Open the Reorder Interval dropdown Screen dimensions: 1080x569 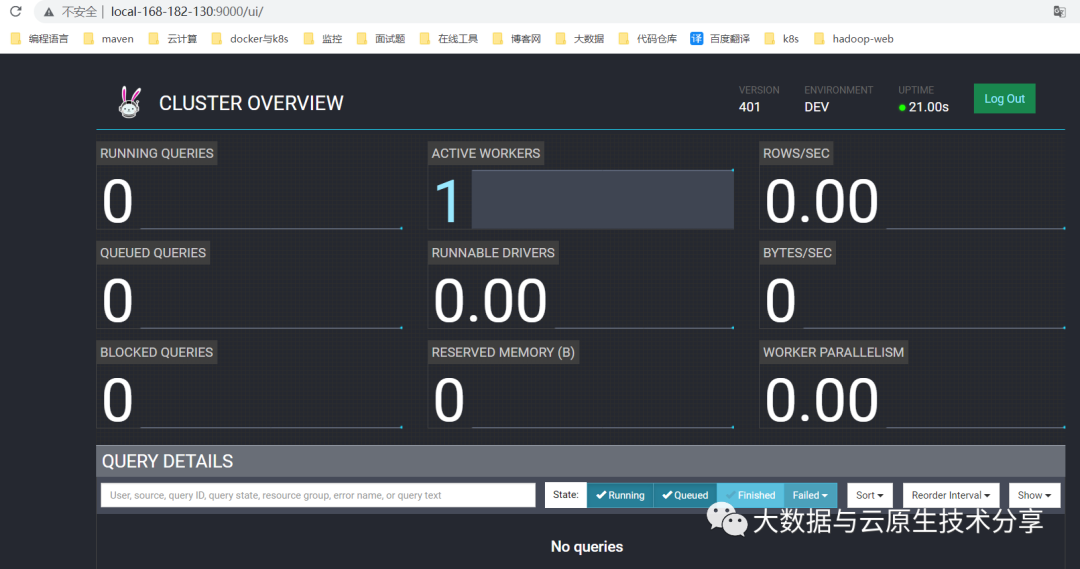click(x=951, y=495)
